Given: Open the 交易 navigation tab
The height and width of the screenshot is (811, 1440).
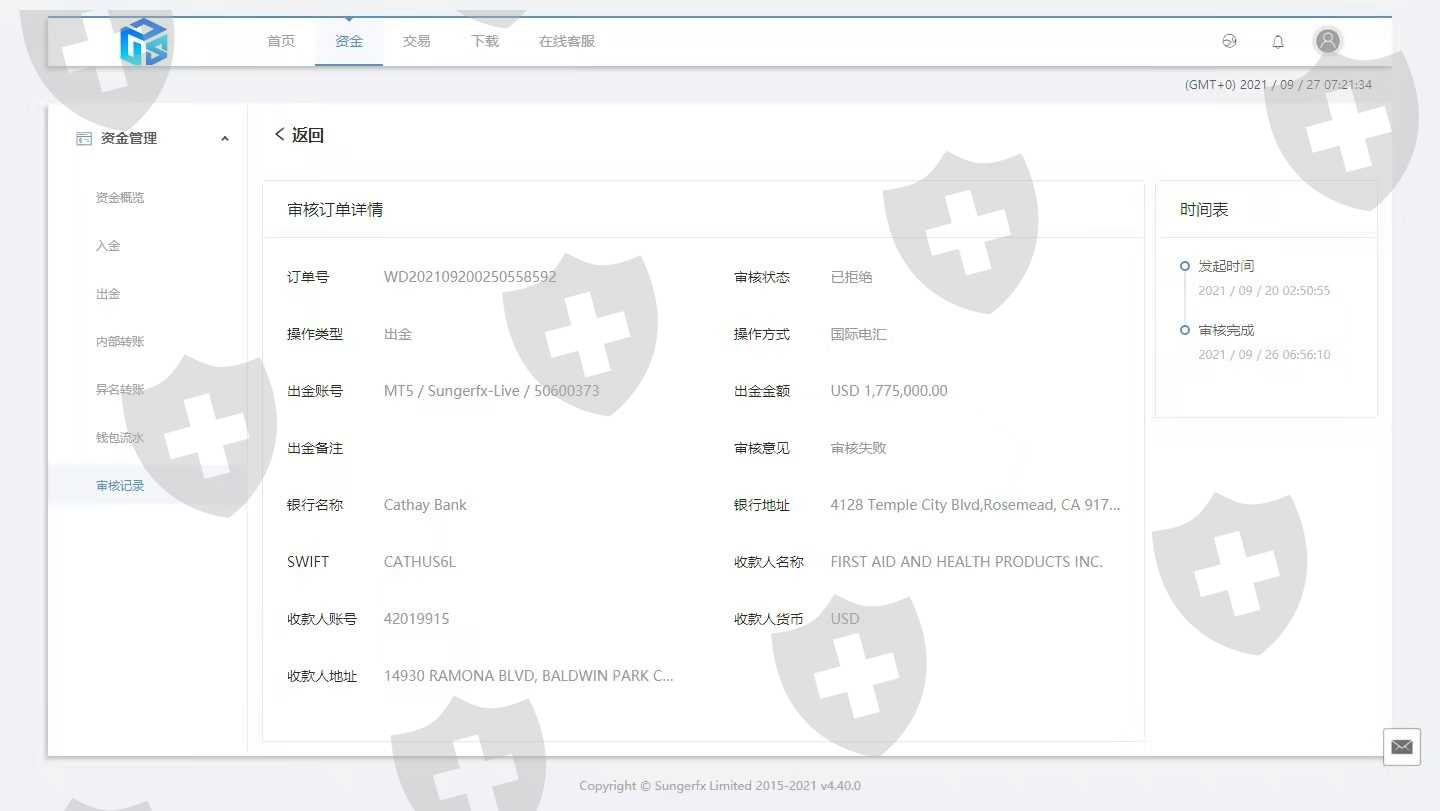Looking at the screenshot, I should pos(417,41).
